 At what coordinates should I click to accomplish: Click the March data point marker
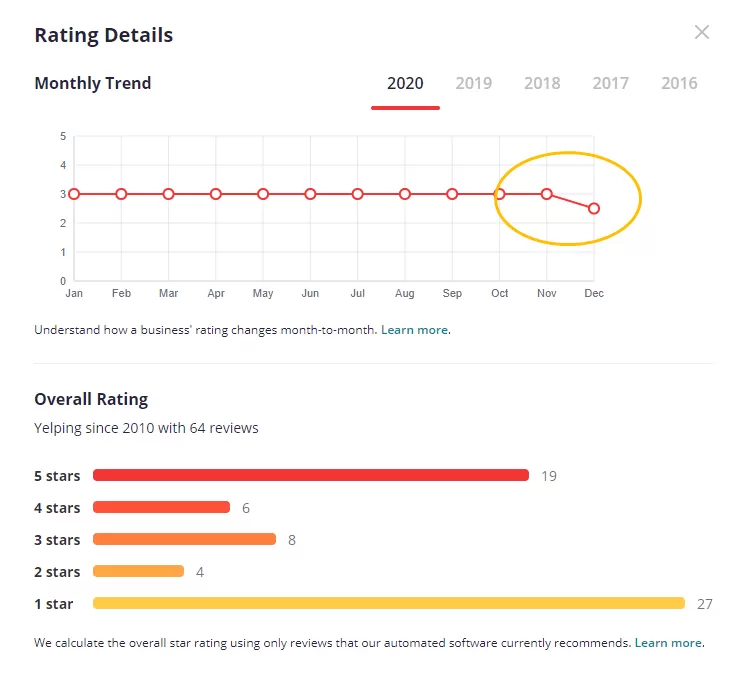click(x=168, y=194)
